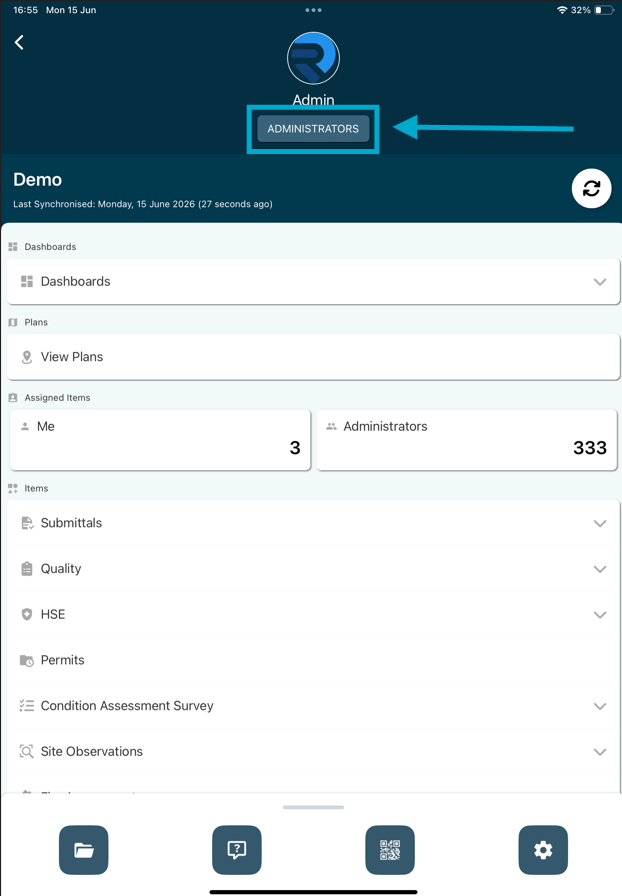Open the folder icon in bottom bar

(x=83, y=850)
